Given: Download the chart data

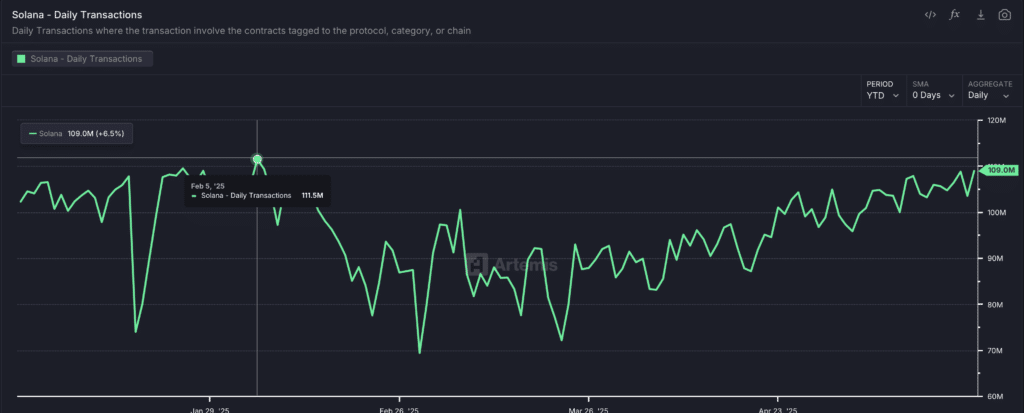Looking at the screenshot, I should coord(980,14).
